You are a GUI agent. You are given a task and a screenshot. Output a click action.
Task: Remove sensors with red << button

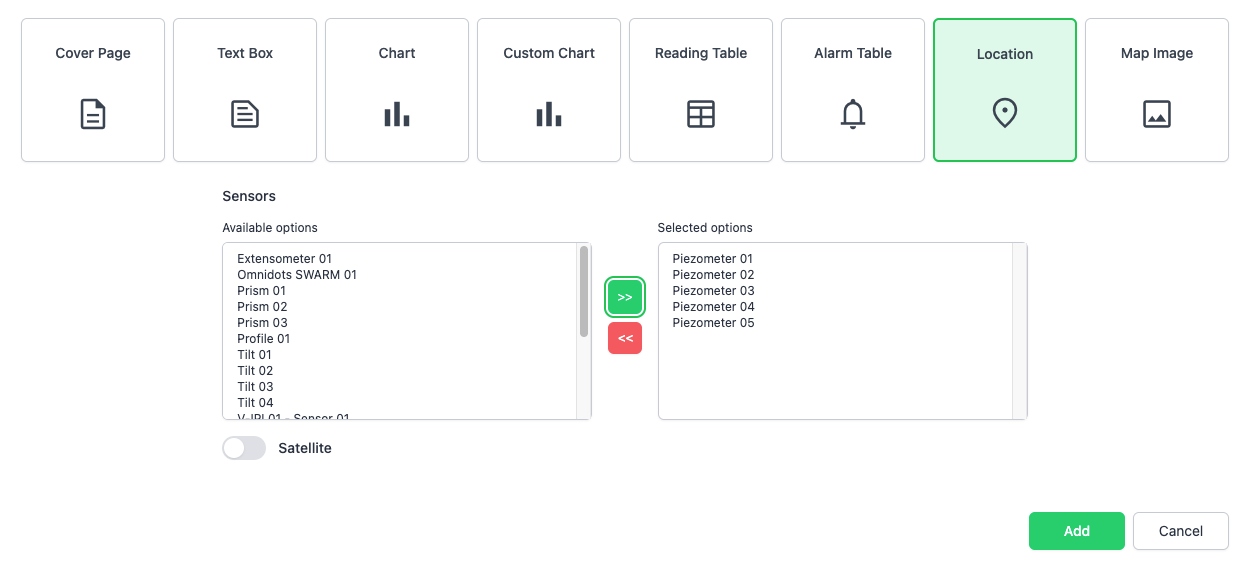click(625, 339)
